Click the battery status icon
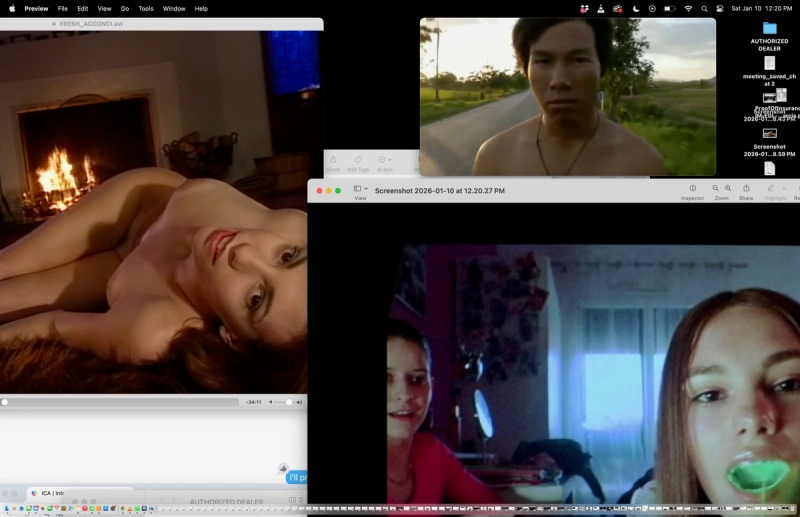Screen dimensions: 800x517 tap(669, 9)
